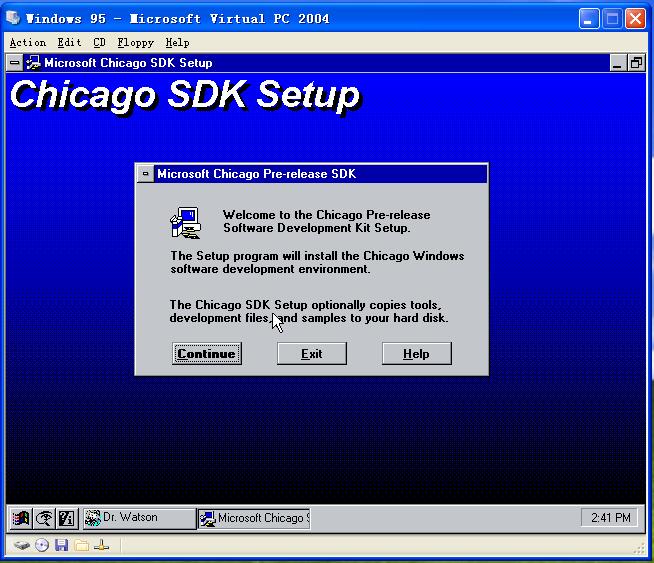
Task: Click the shared folder status icon
Action: click(x=82, y=545)
